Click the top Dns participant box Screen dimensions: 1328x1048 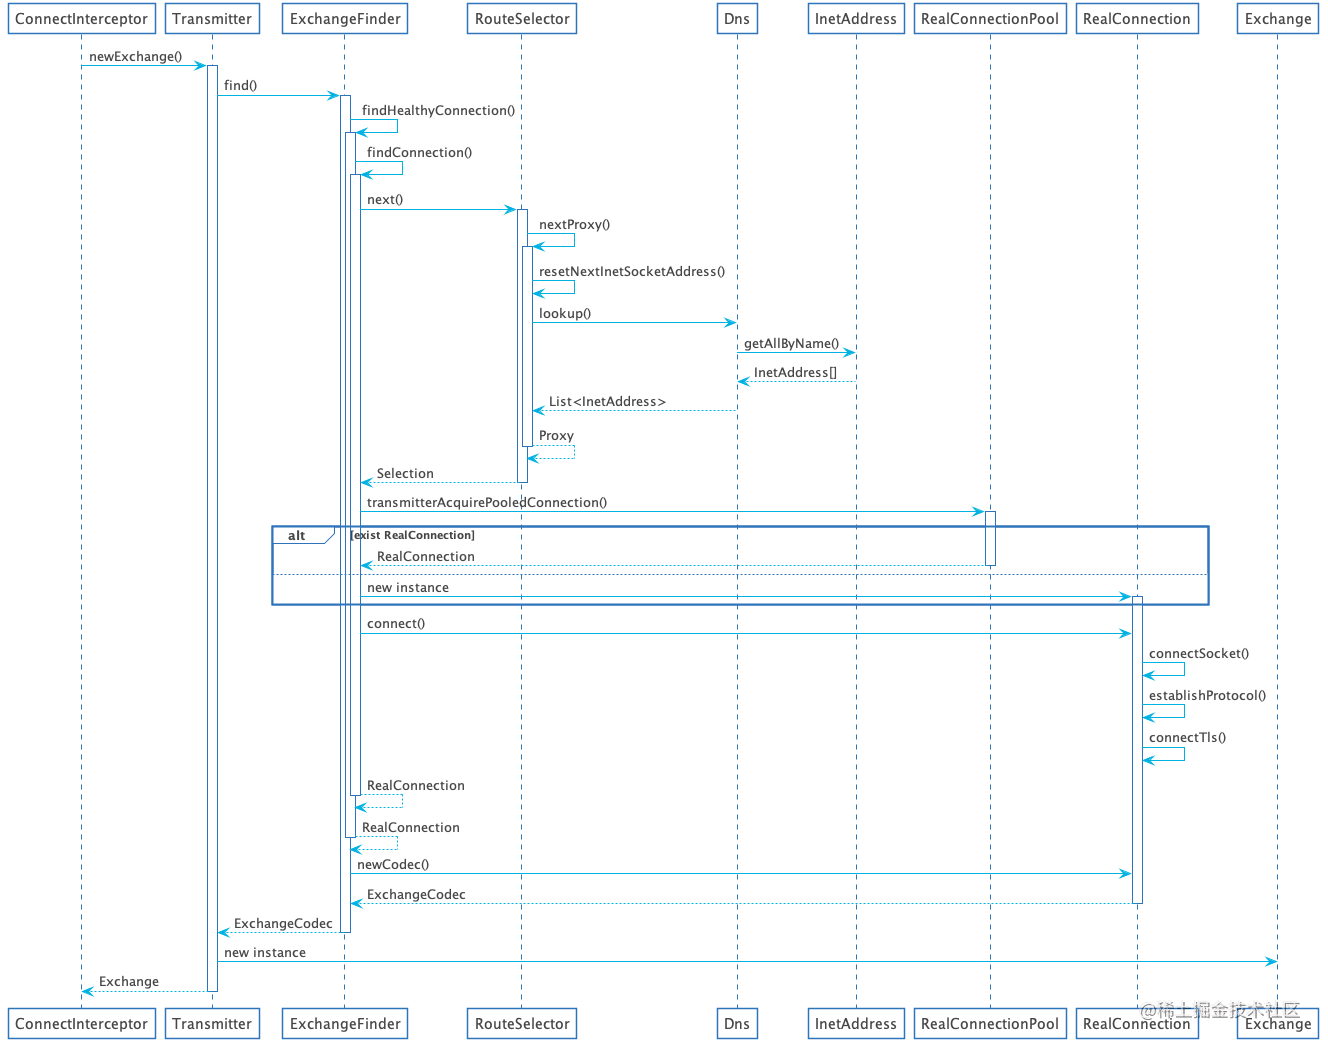(737, 19)
